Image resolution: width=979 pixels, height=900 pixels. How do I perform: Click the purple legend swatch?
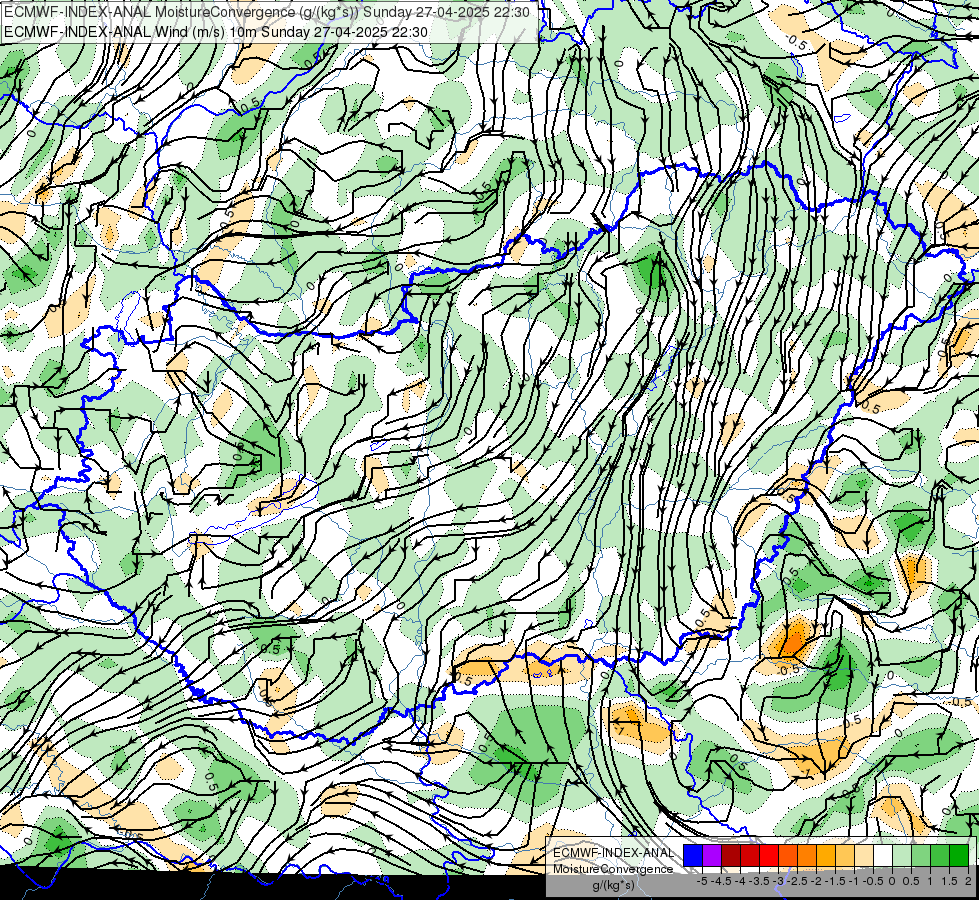(712, 855)
